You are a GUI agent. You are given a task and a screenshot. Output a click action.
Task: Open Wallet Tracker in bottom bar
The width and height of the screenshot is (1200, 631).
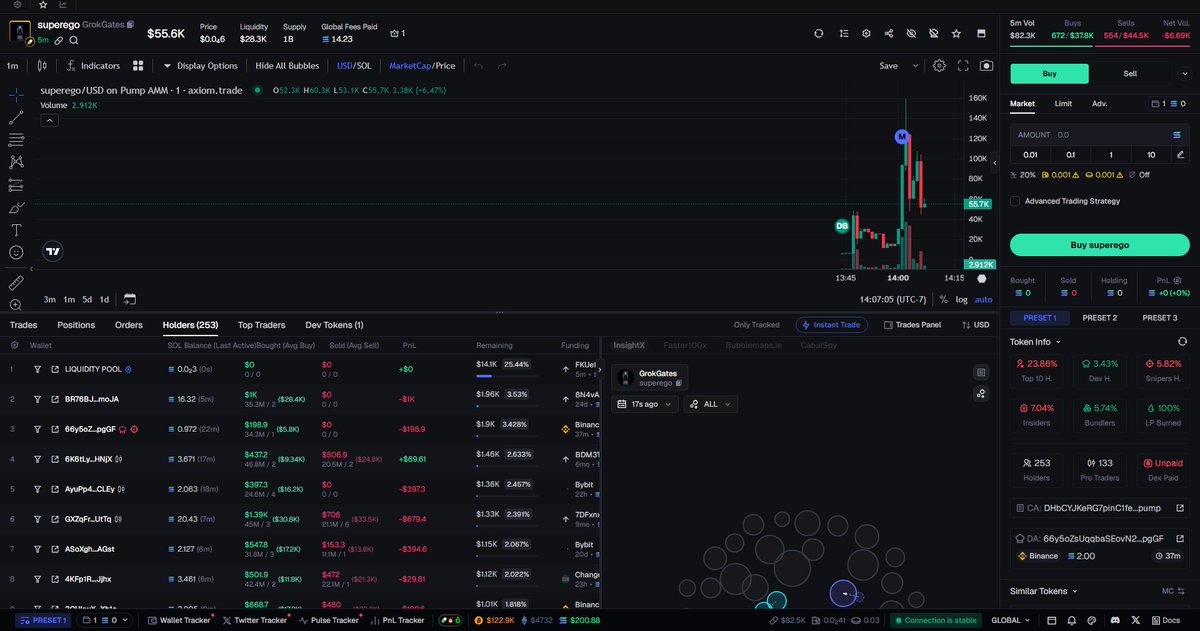point(178,620)
